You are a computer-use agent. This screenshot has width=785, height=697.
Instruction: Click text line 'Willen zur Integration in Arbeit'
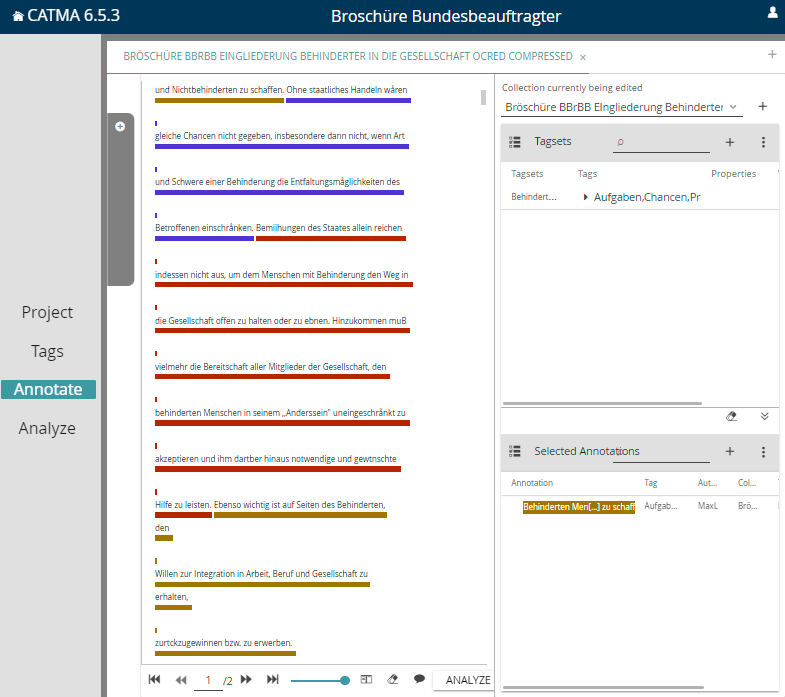[261, 574]
